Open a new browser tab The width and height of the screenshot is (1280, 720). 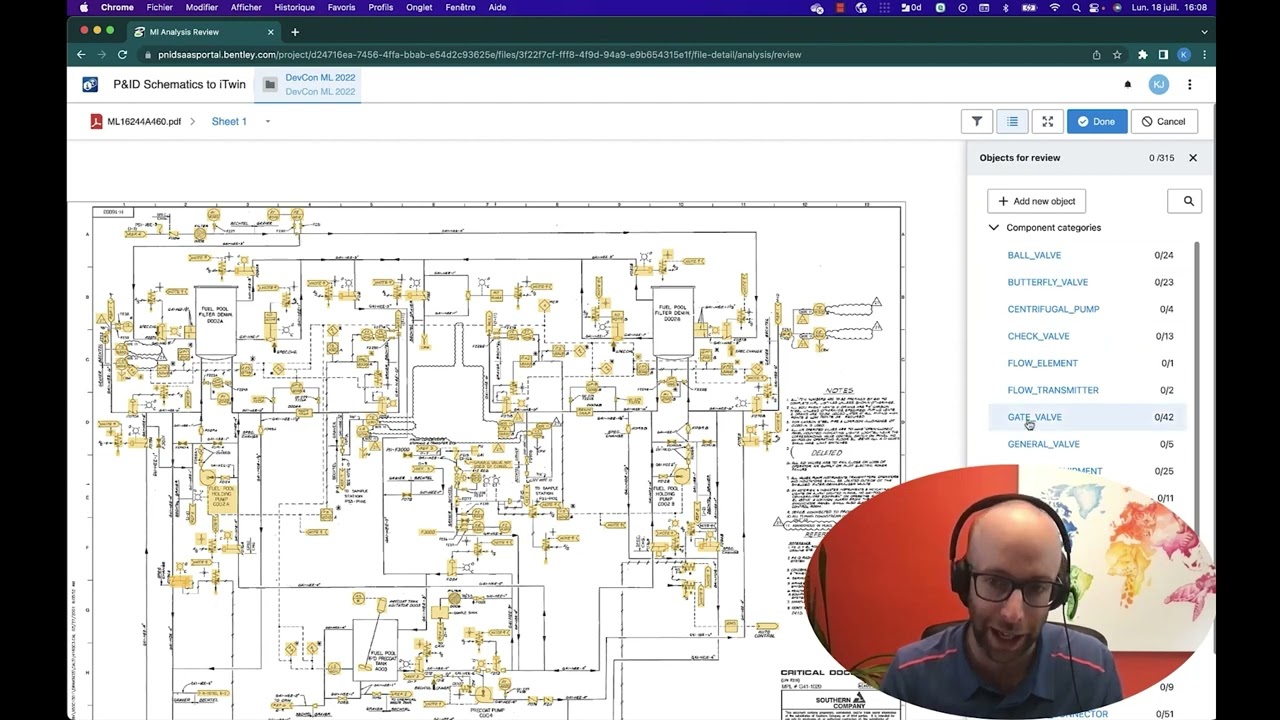295,32
